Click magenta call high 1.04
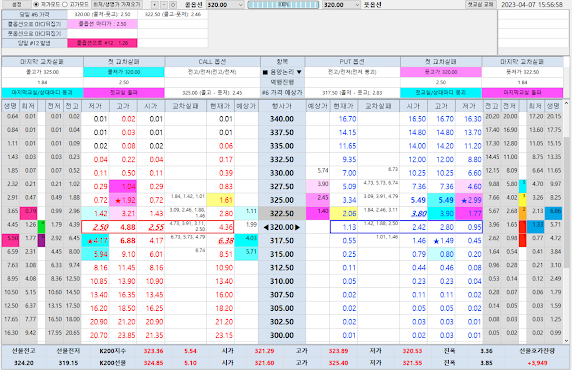The image size is (572, 370). 123,186
